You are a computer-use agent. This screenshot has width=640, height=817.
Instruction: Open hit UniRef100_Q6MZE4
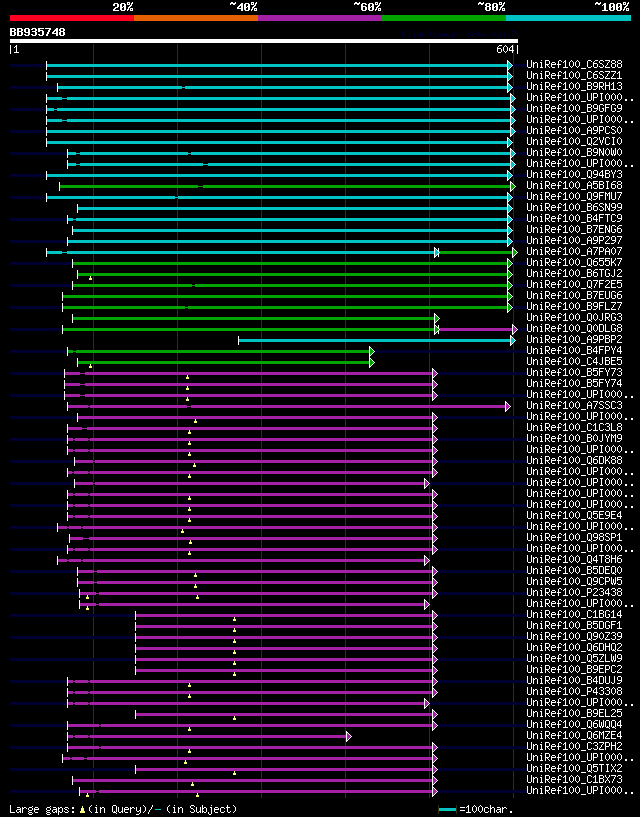(574, 736)
